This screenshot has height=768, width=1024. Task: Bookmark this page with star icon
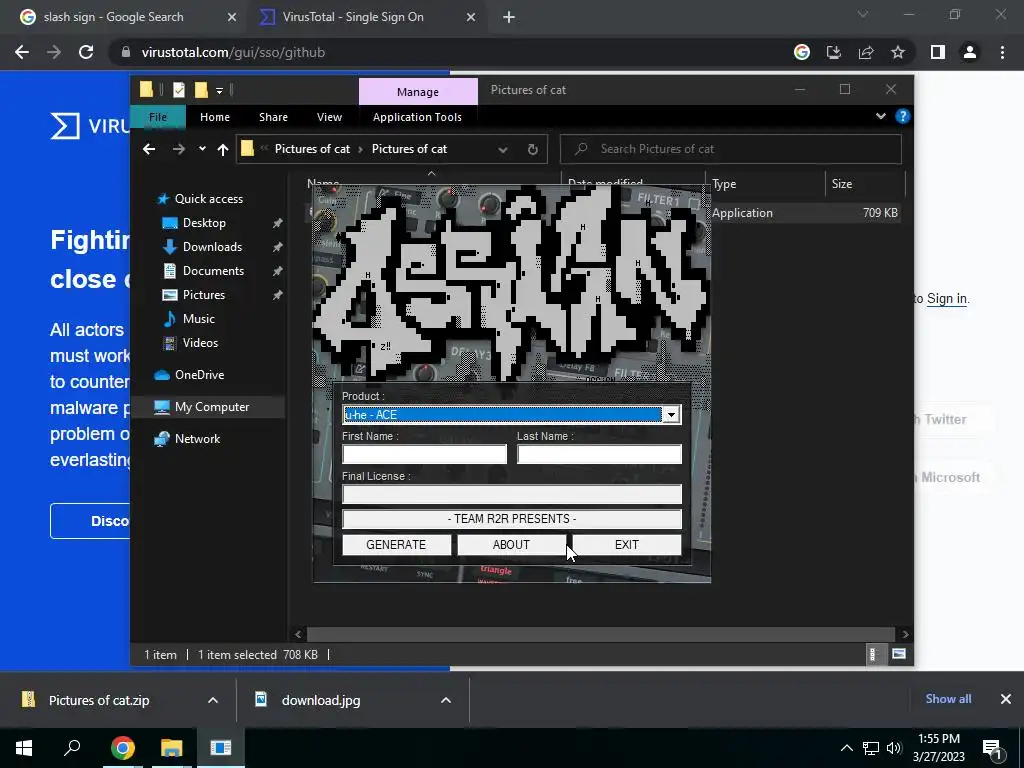click(x=898, y=52)
